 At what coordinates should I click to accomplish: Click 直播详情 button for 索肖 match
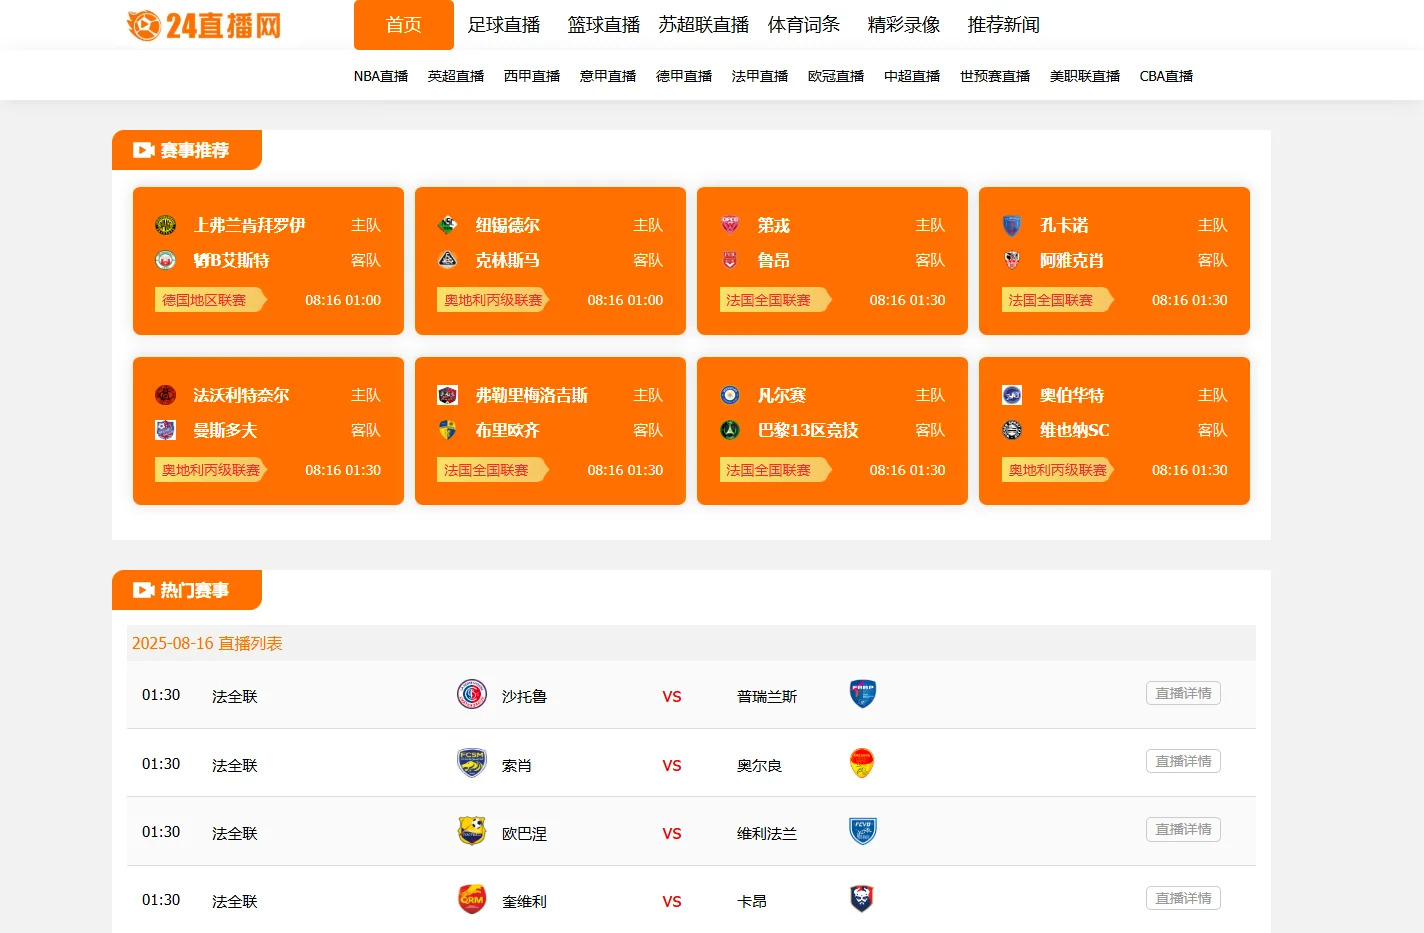point(1183,761)
